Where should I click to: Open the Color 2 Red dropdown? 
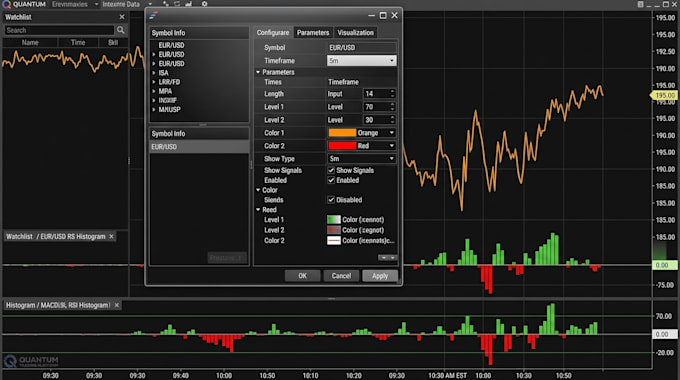point(361,146)
